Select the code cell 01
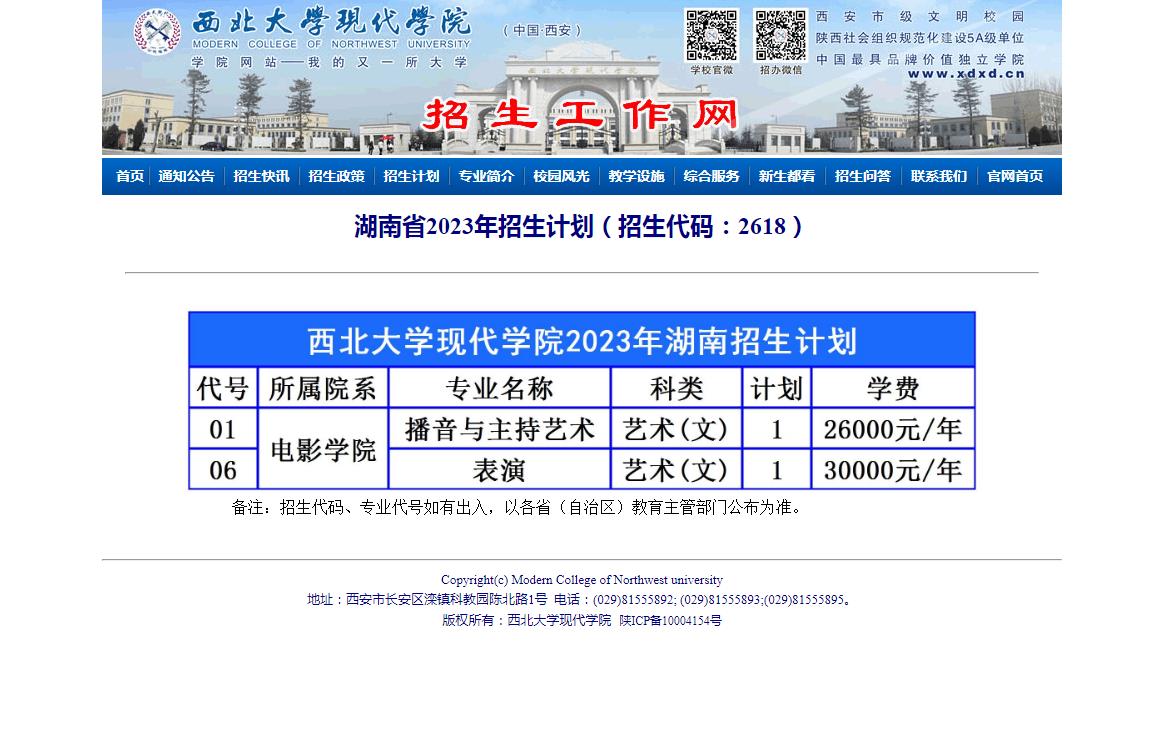This screenshot has height=750, width=1150. [223, 429]
